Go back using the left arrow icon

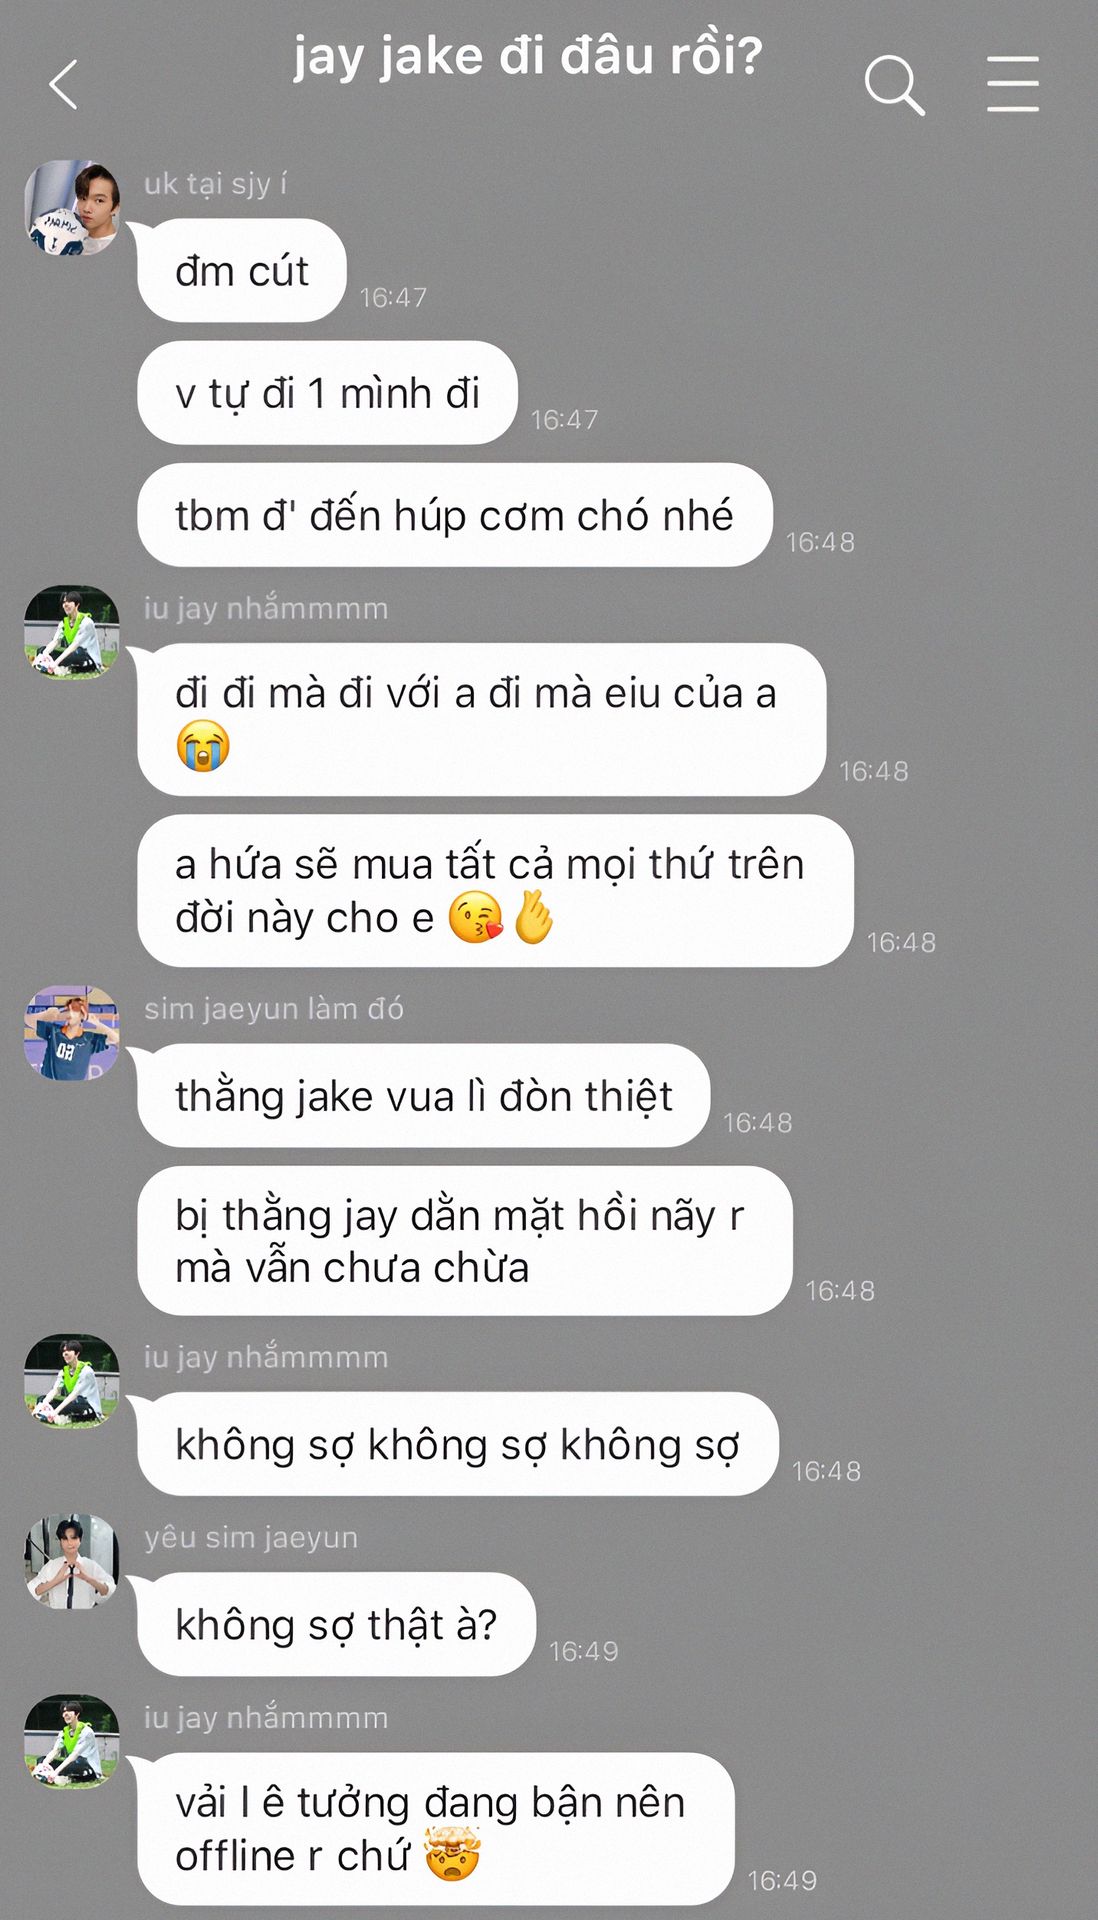click(x=63, y=84)
